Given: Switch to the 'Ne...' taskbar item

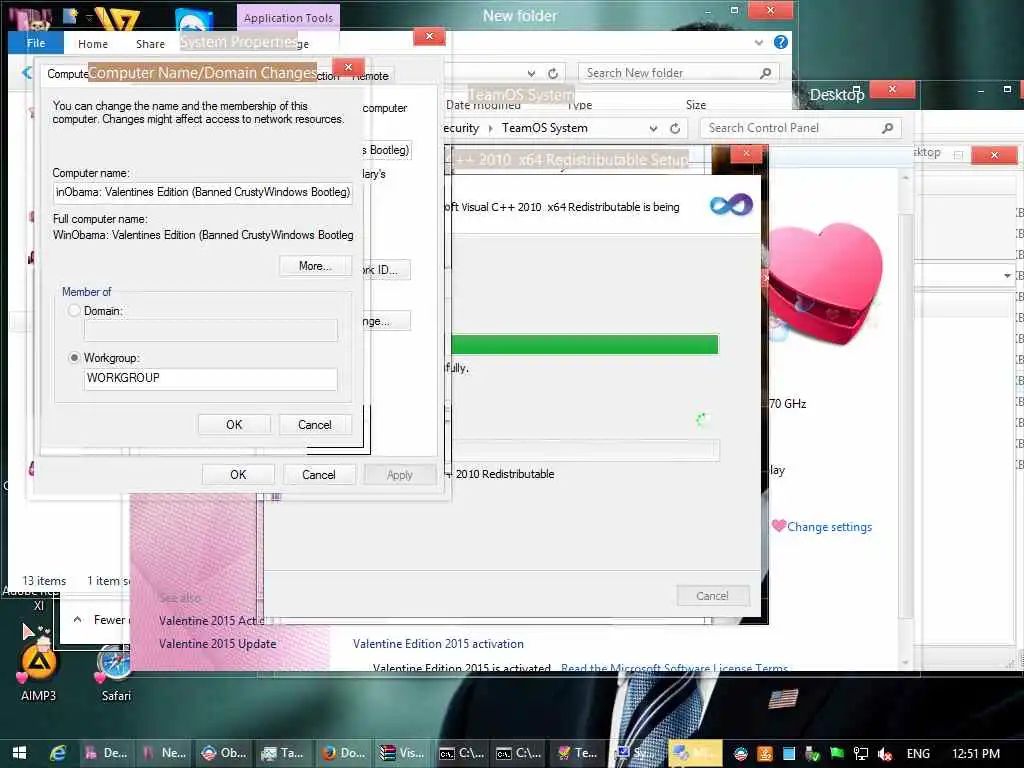Looking at the screenshot, I should click(x=165, y=753).
